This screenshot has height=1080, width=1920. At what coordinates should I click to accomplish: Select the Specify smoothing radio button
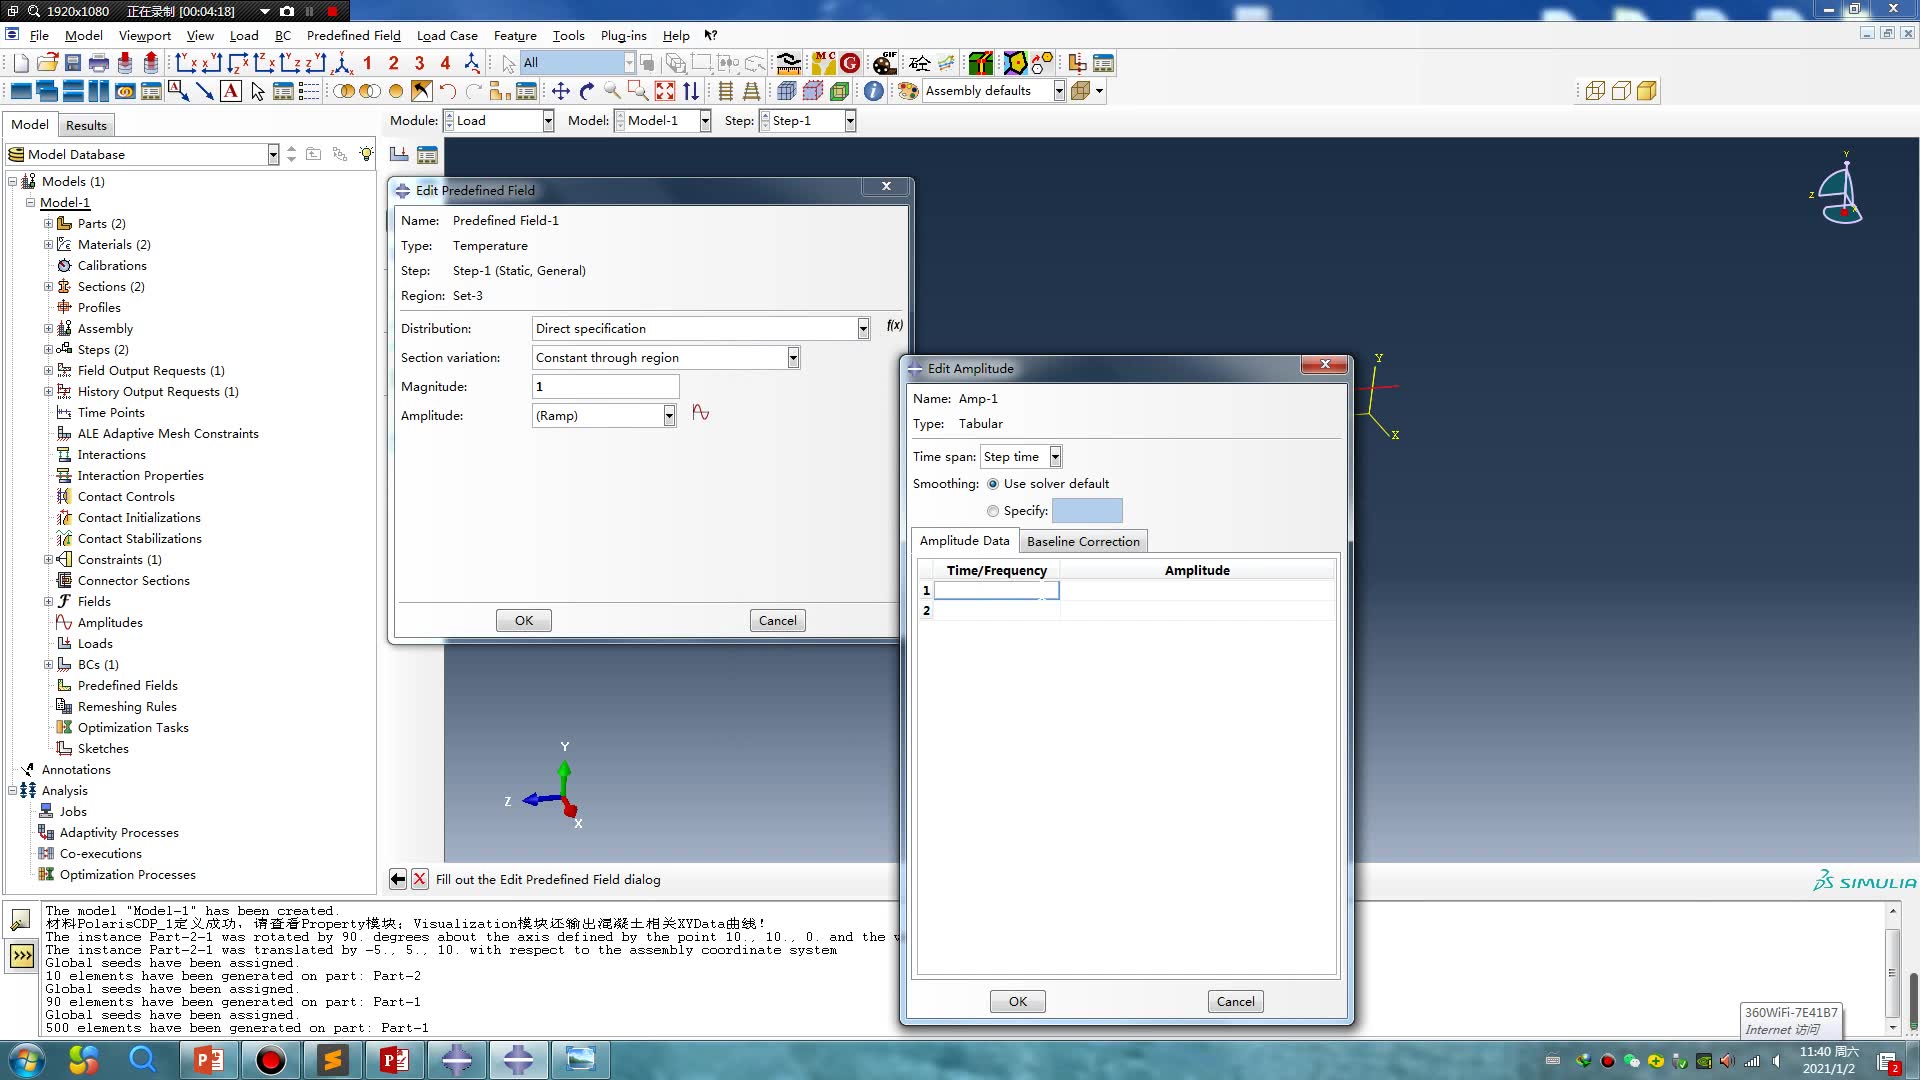click(x=993, y=511)
